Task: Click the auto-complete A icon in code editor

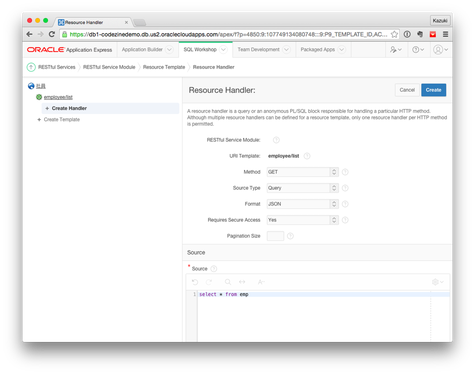Action: point(261,282)
